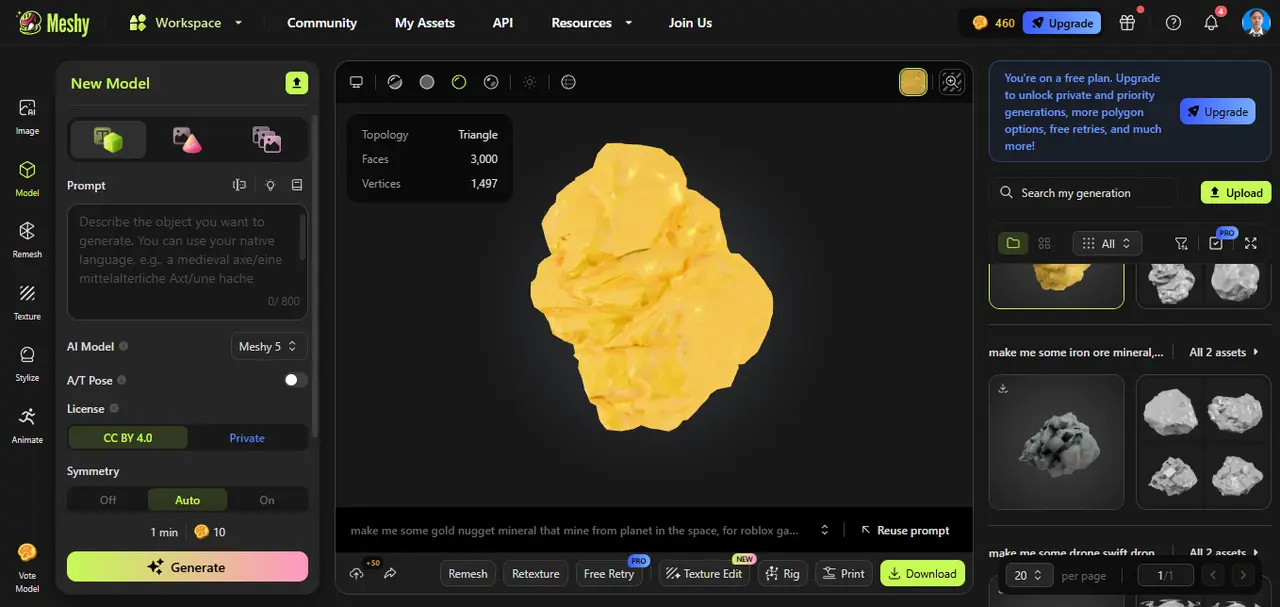Open the per page 20 dropdown
The image size is (1280, 607).
1028,575
